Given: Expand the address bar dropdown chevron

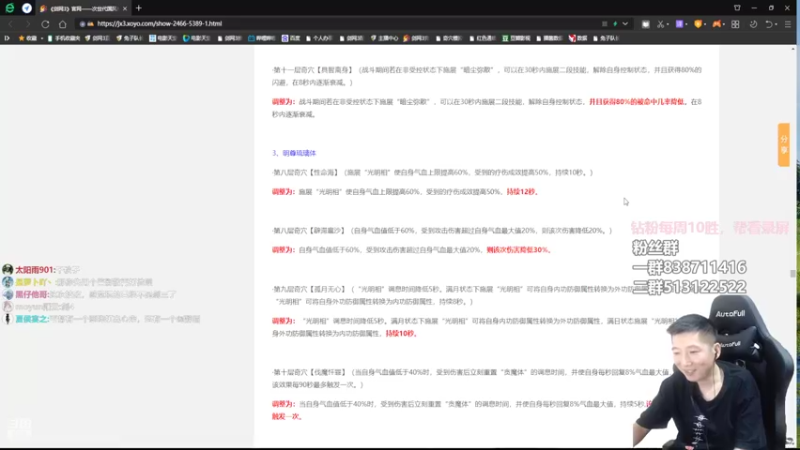Looking at the screenshot, I should [x=625, y=23].
